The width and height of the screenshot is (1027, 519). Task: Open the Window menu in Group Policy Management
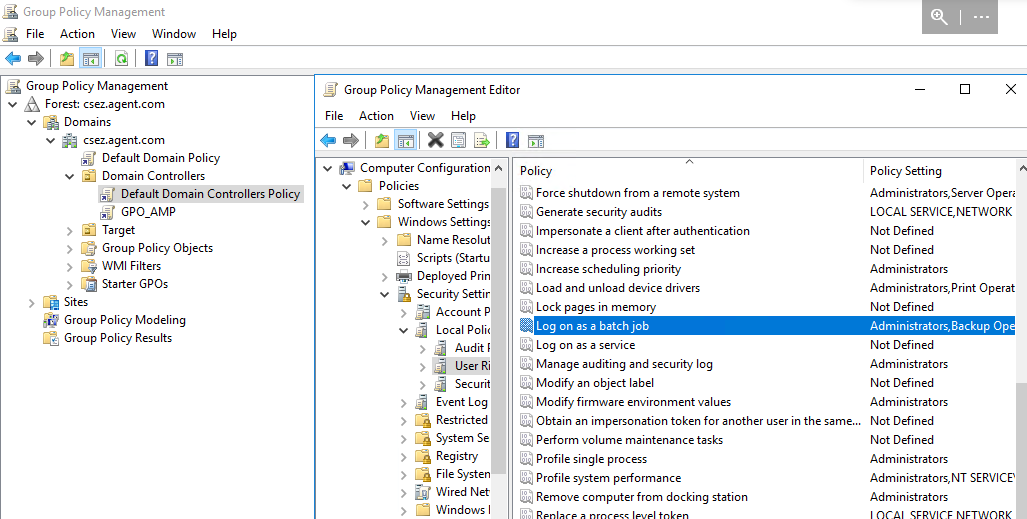pos(174,34)
